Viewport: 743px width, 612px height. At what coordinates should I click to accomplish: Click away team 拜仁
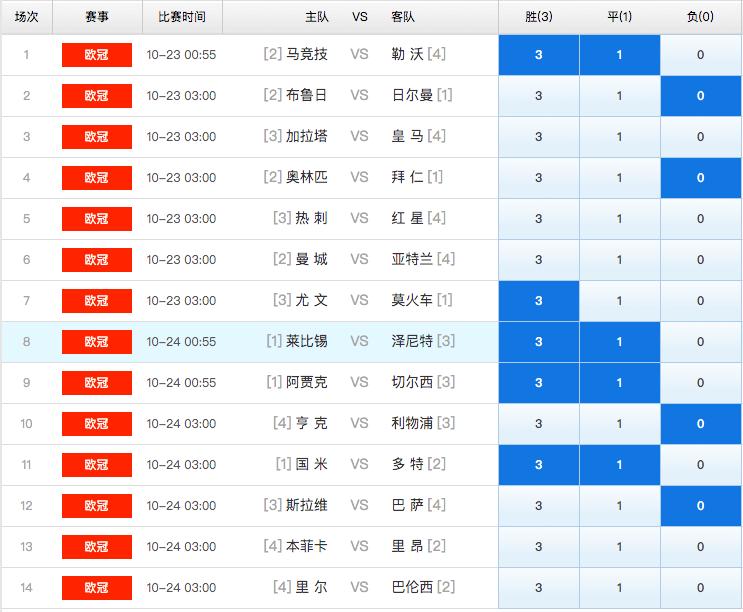coord(407,177)
